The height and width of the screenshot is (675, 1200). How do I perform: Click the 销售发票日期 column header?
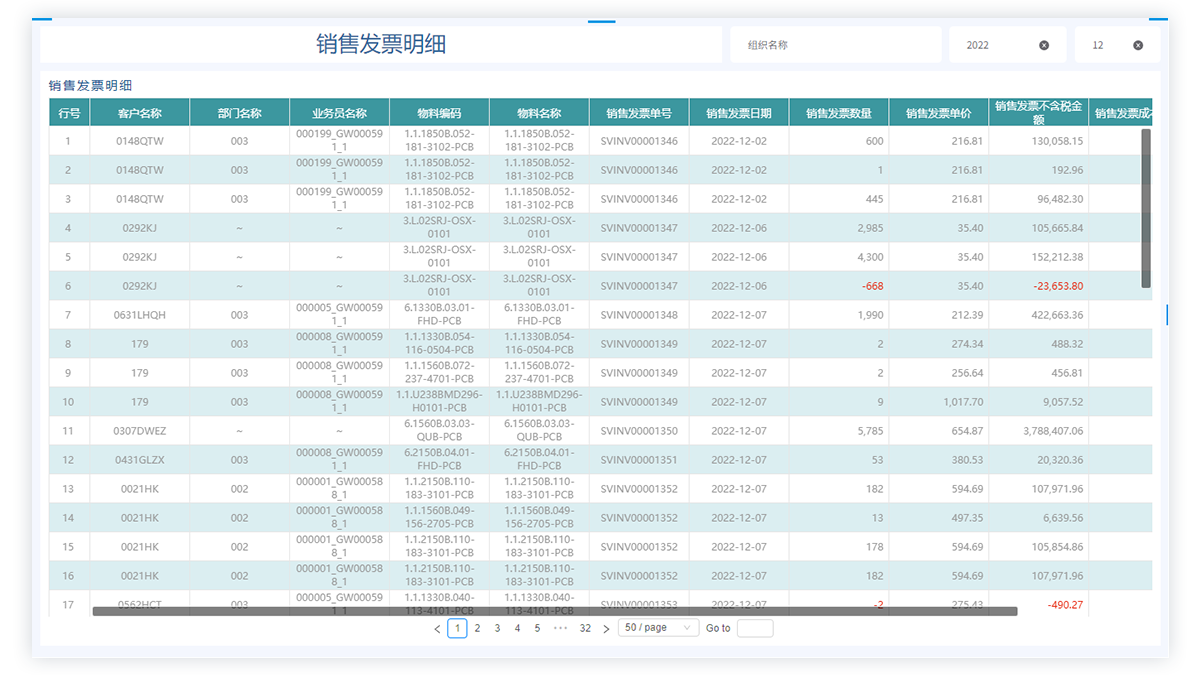[x=738, y=113]
